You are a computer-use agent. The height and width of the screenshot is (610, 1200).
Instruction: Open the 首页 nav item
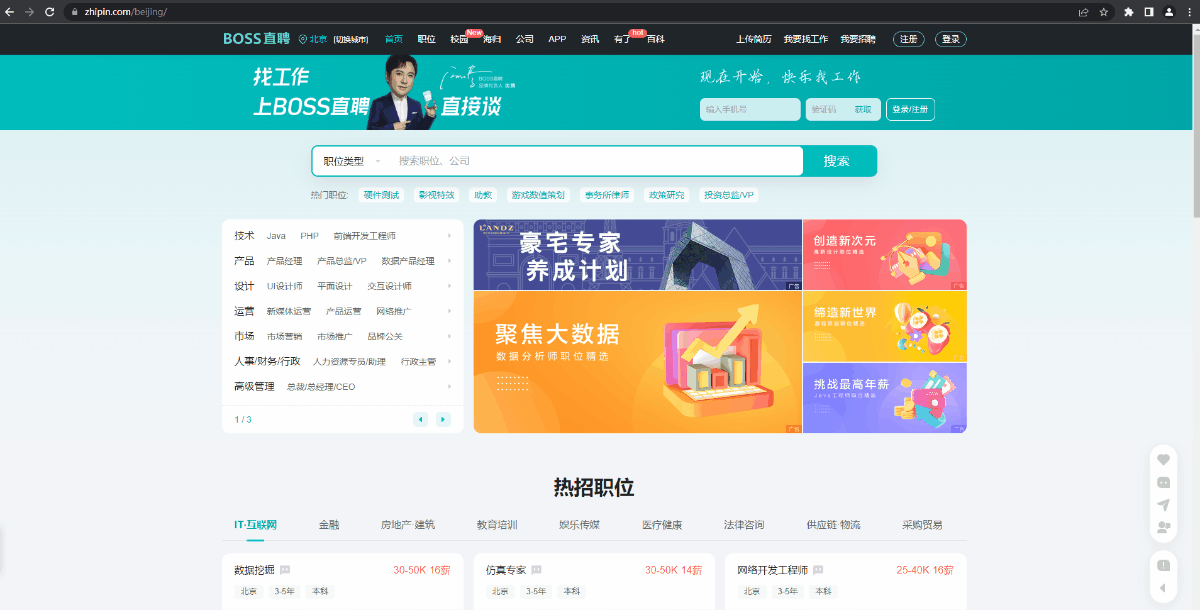(394, 39)
